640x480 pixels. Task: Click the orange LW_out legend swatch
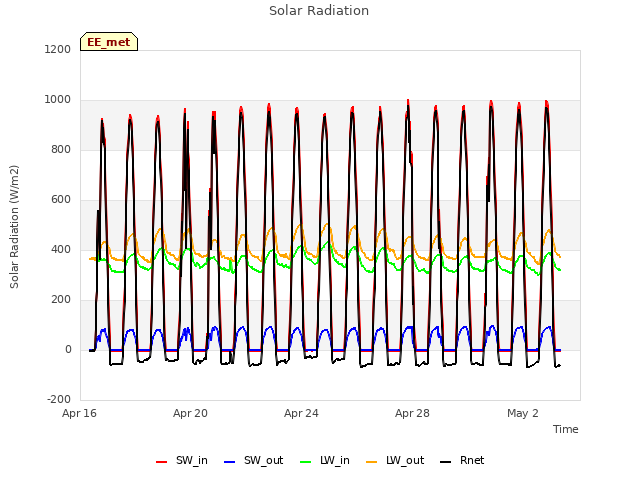[372, 462]
